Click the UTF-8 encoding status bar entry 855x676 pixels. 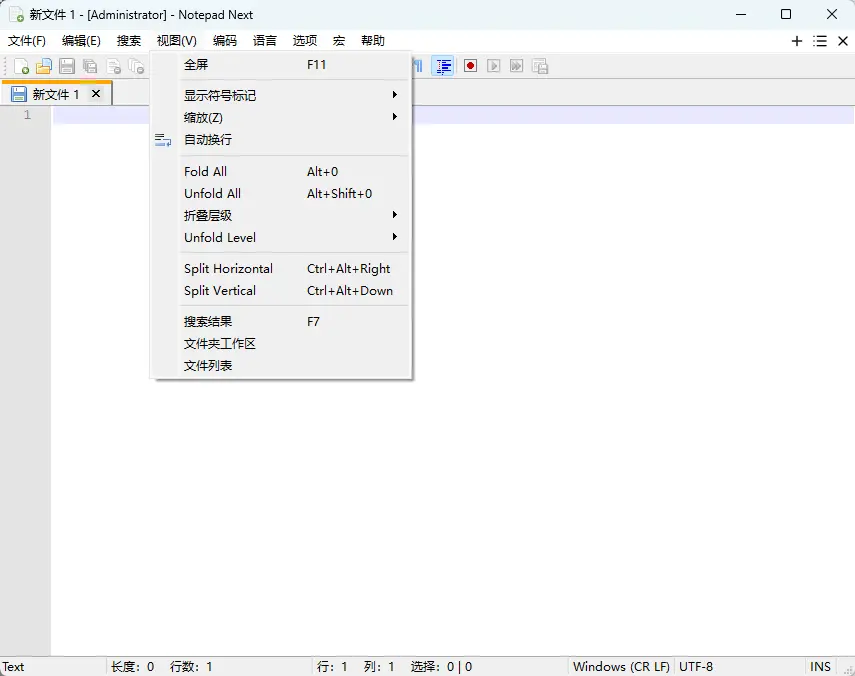(x=696, y=667)
